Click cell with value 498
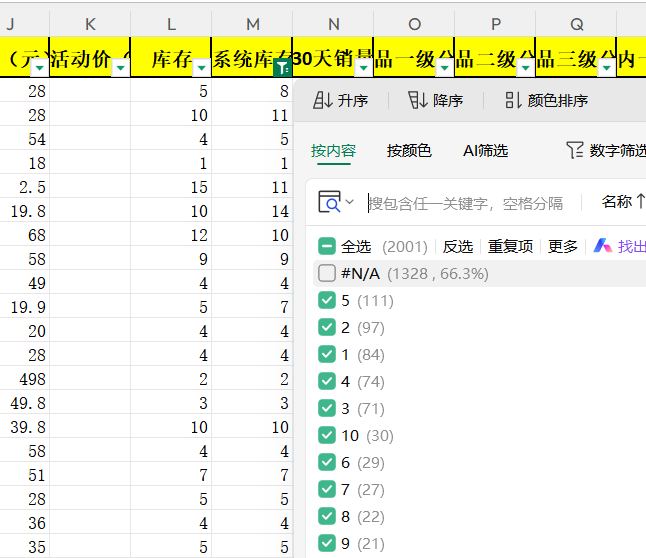This screenshot has width=646, height=558. pyautogui.click(x=24, y=379)
